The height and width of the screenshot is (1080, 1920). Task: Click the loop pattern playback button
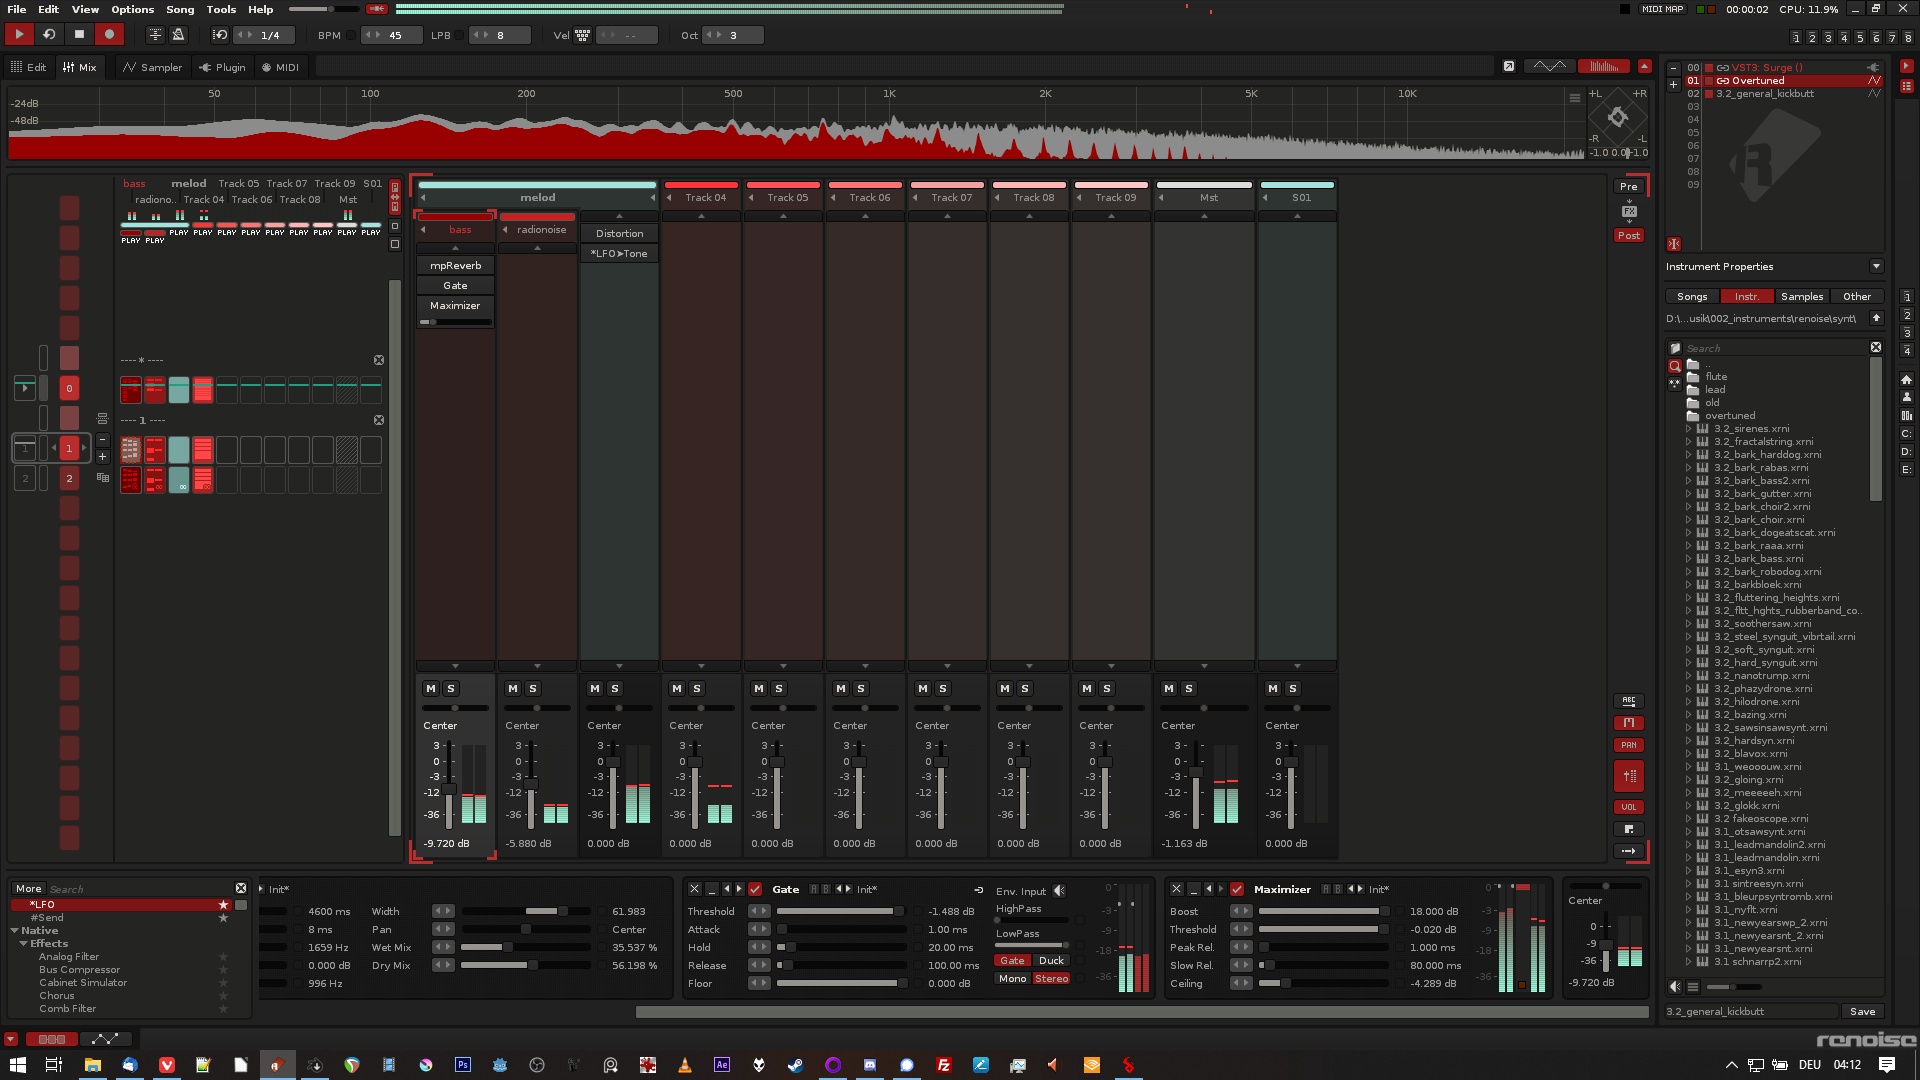point(48,35)
